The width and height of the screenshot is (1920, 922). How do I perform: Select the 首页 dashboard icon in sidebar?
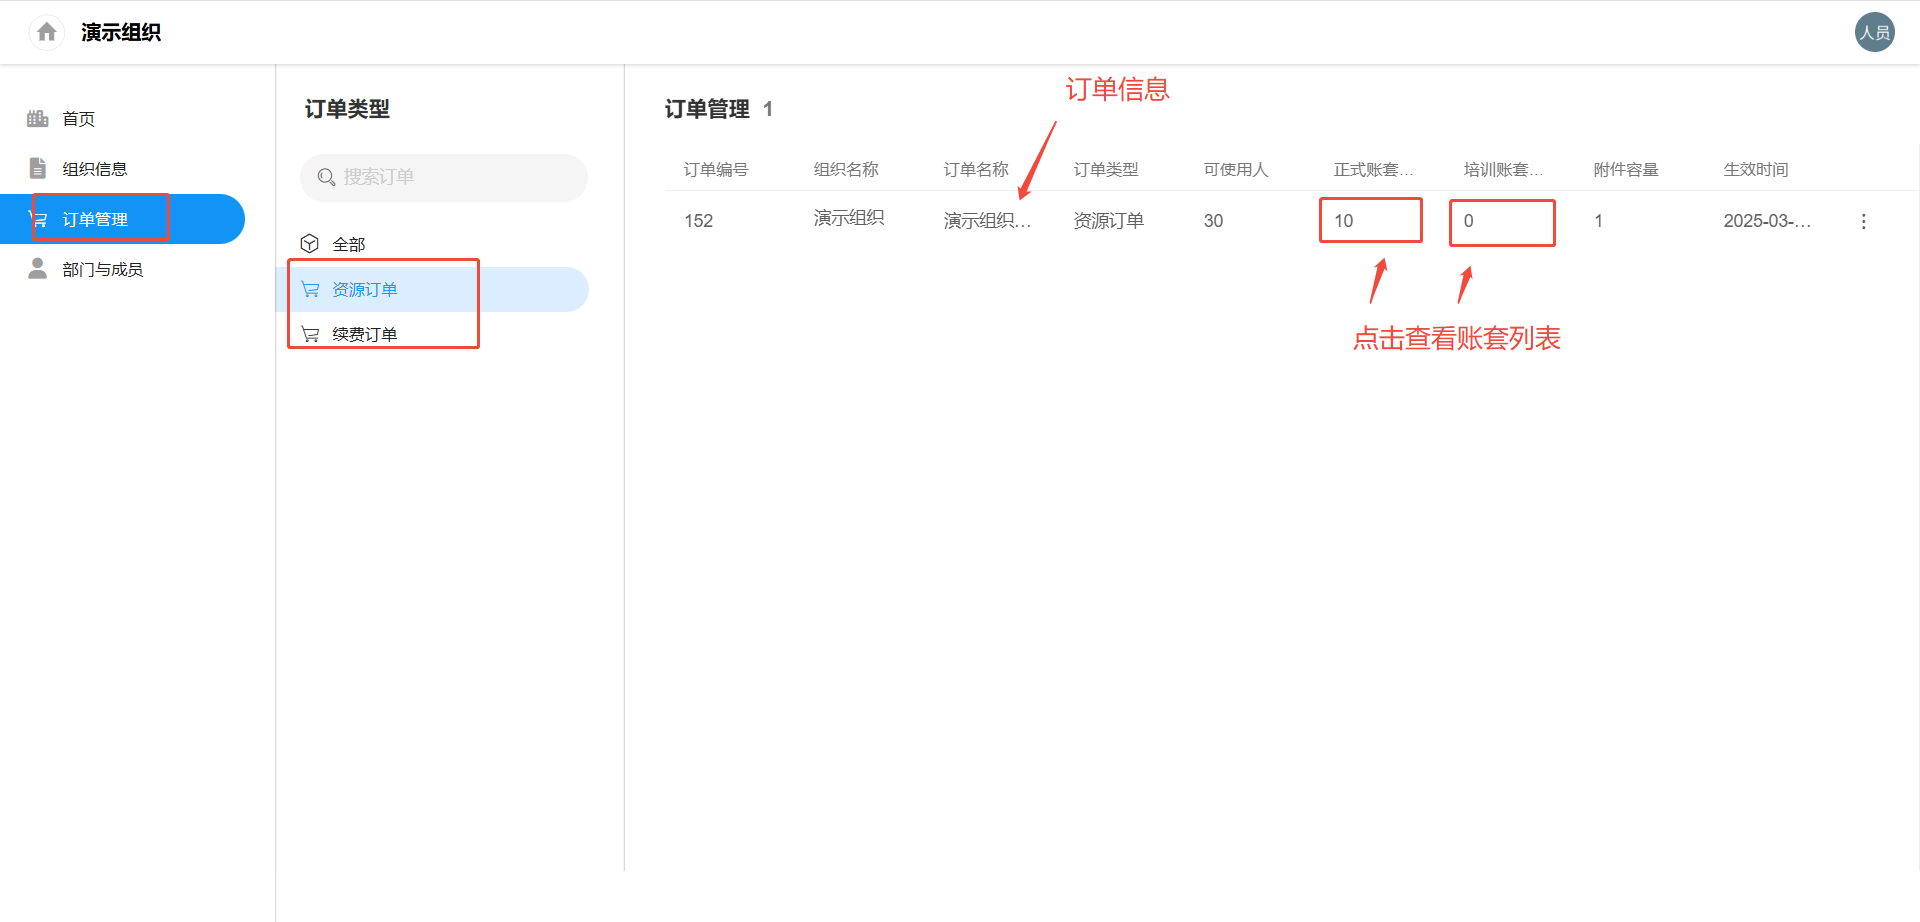(x=37, y=118)
